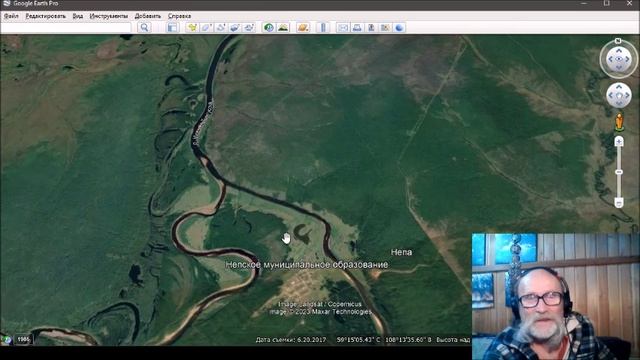Click the zoom slider handle

619,172
